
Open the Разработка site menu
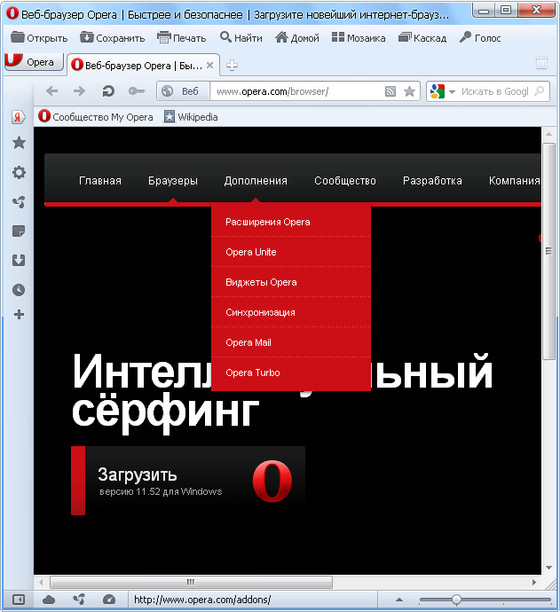pyautogui.click(x=432, y=181)
